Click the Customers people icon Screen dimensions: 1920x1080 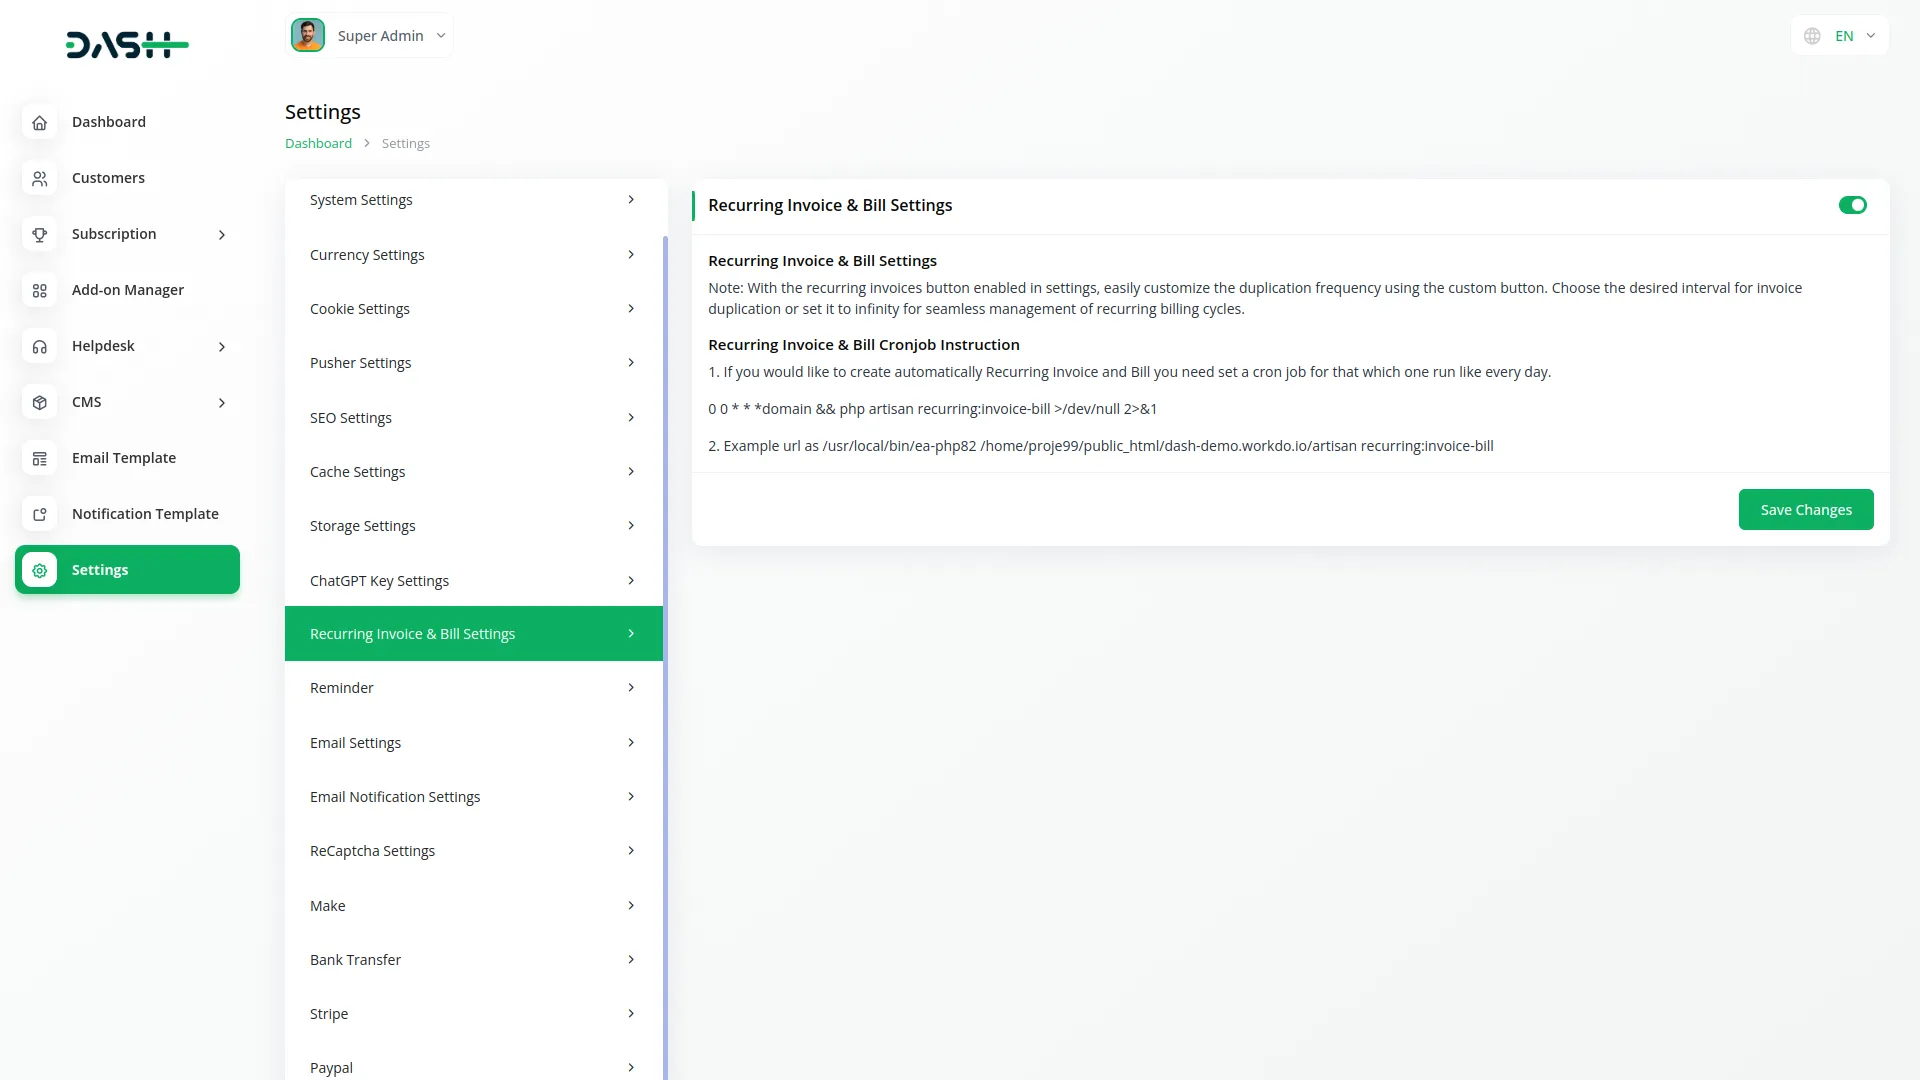point(40,178)
